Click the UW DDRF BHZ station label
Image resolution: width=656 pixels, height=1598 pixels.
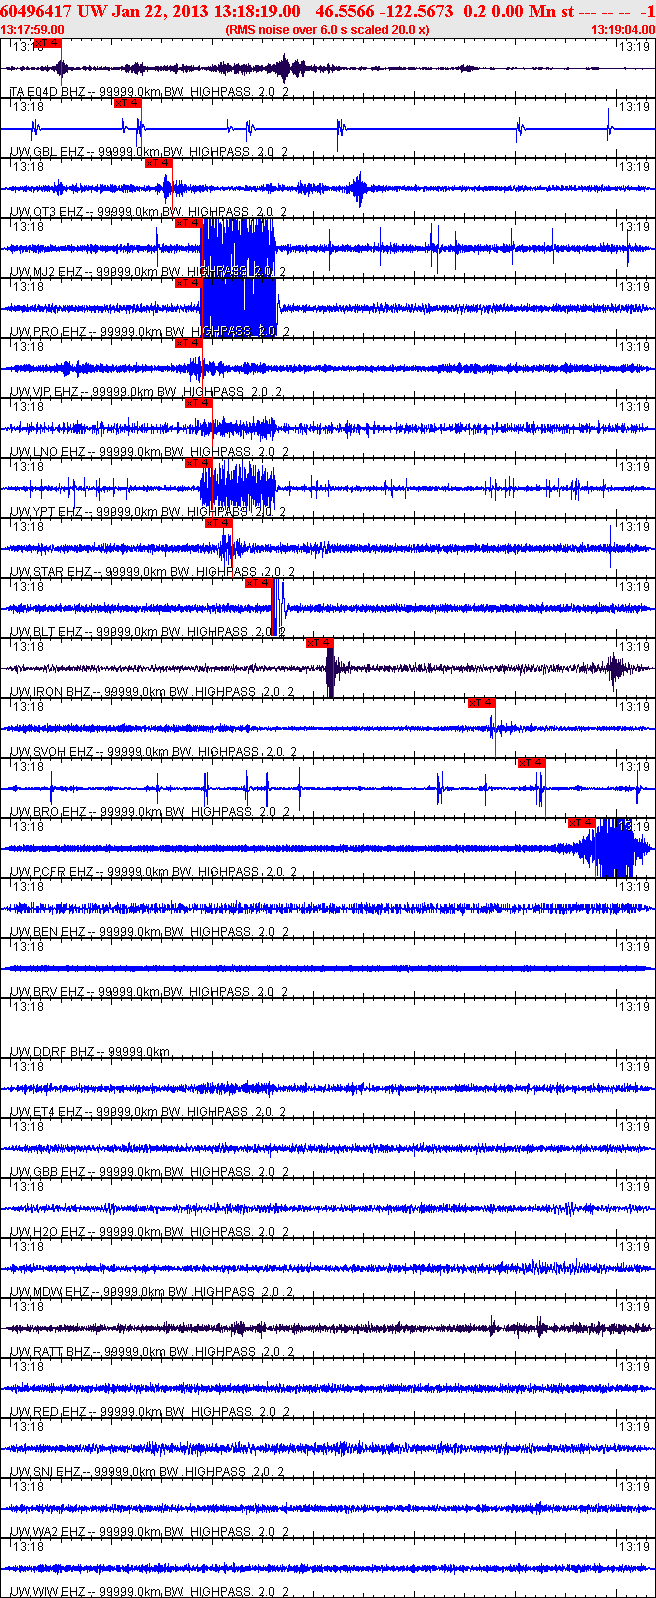[91, 1052]
